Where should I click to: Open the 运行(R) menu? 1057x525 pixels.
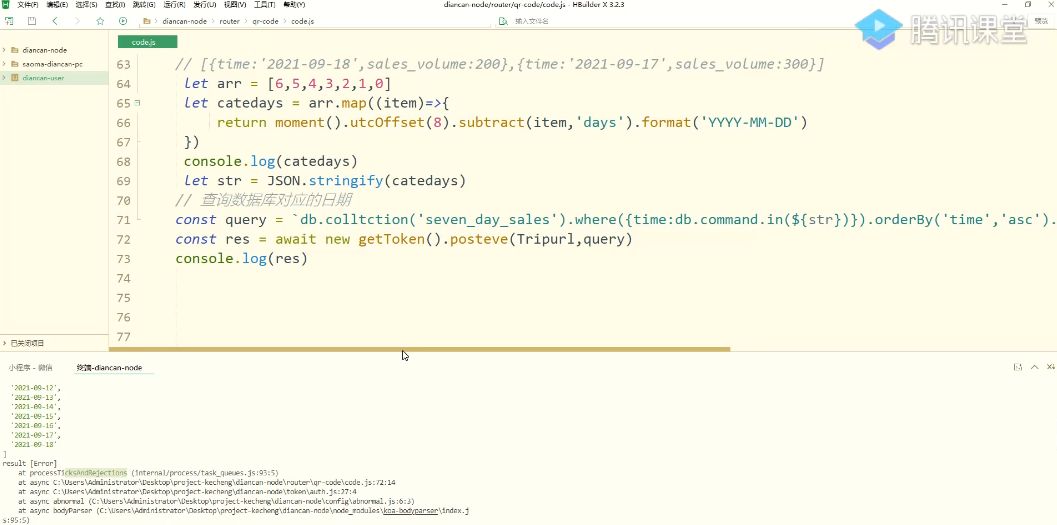(x=173, y=5)
